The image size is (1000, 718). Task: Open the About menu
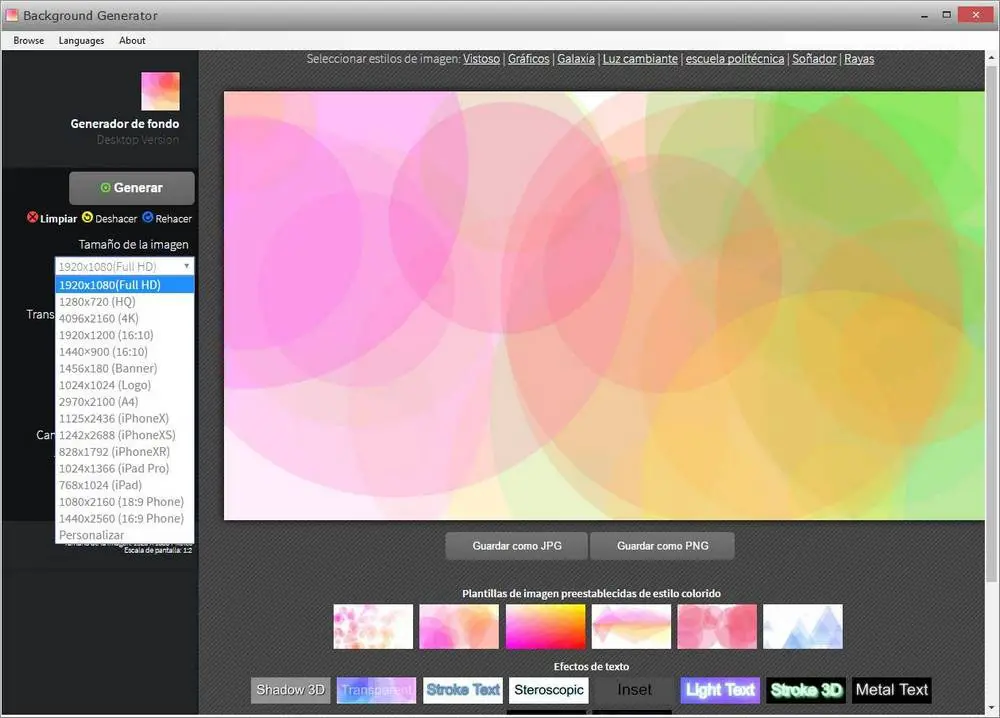[132, 40]
